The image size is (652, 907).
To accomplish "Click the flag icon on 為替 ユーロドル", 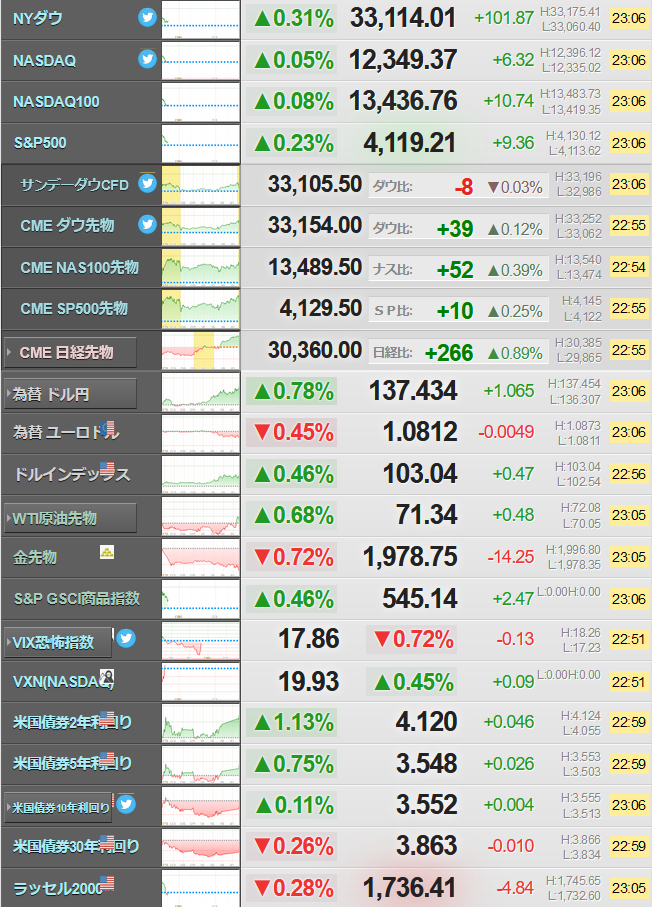I will point(107,427).
